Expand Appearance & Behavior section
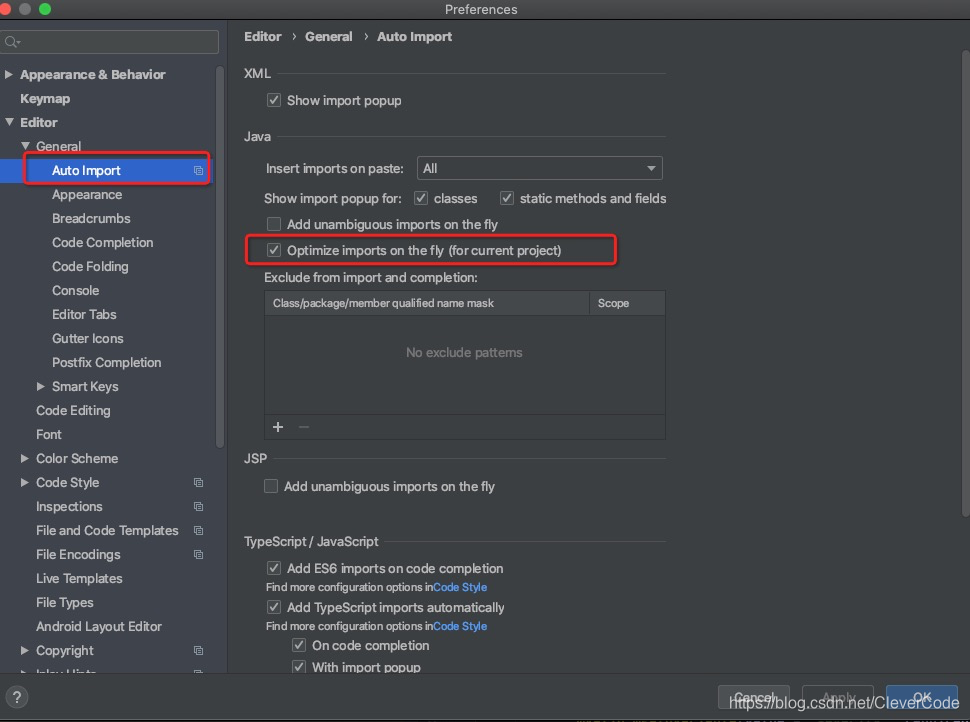Viewport: 970px width, 722px height. click(x=9, y=74)
